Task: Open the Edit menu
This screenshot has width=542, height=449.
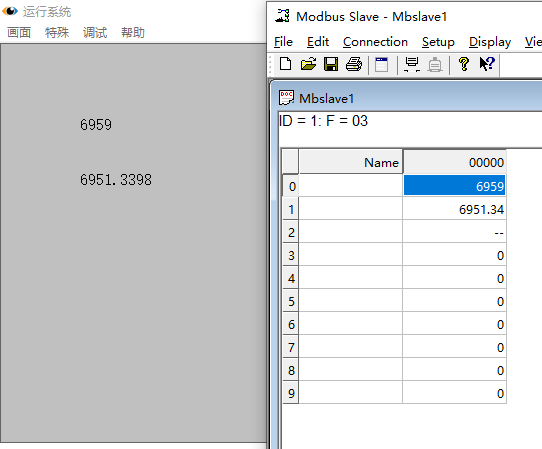Action: (318, 42)
